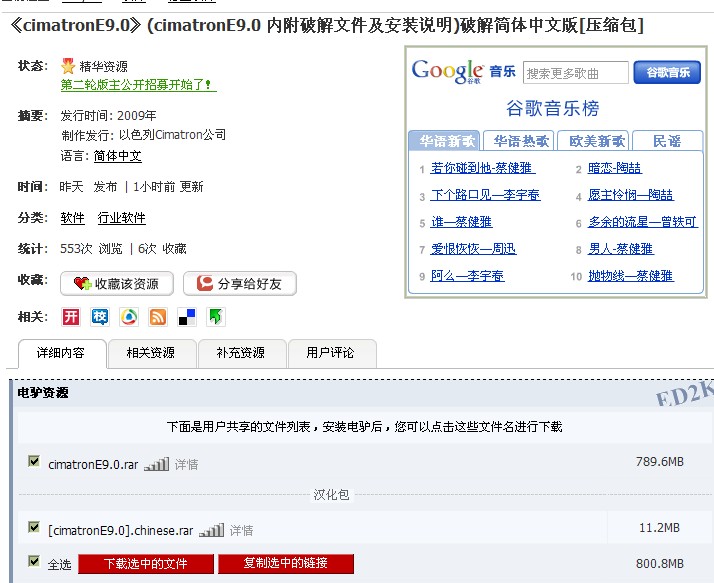Play song 下个路口见—李宇春
The height and width of the screenshot is (583, 714).
point(485,195)
